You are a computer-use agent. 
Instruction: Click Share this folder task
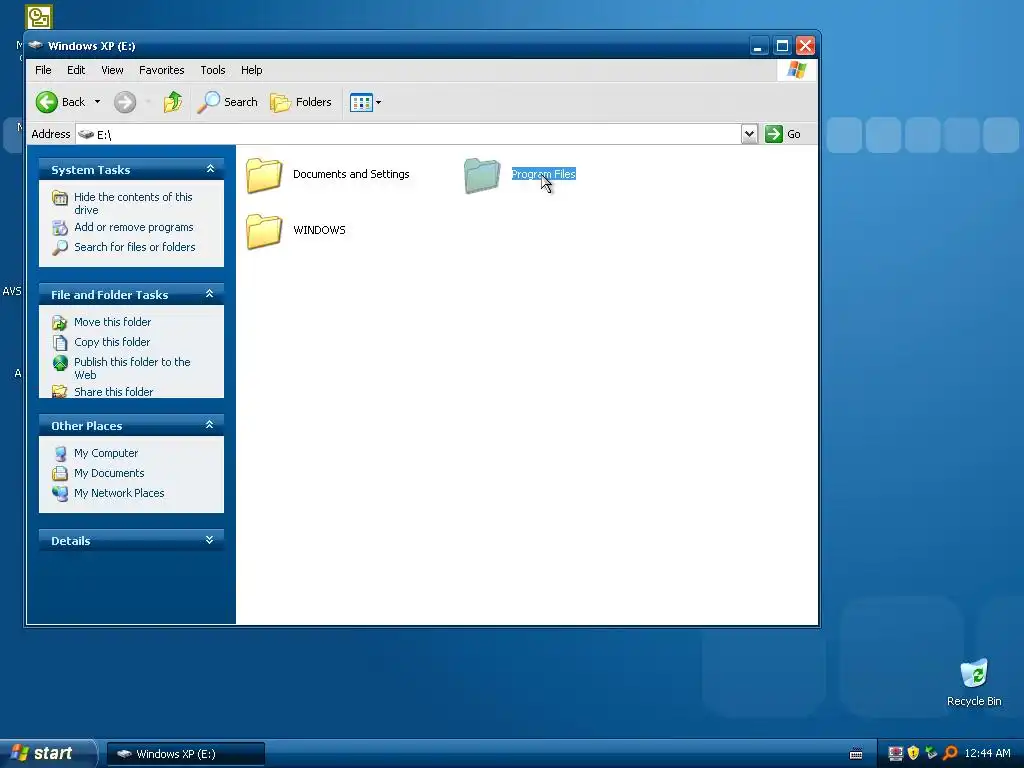pyautogui.click(x=114, y=392)
